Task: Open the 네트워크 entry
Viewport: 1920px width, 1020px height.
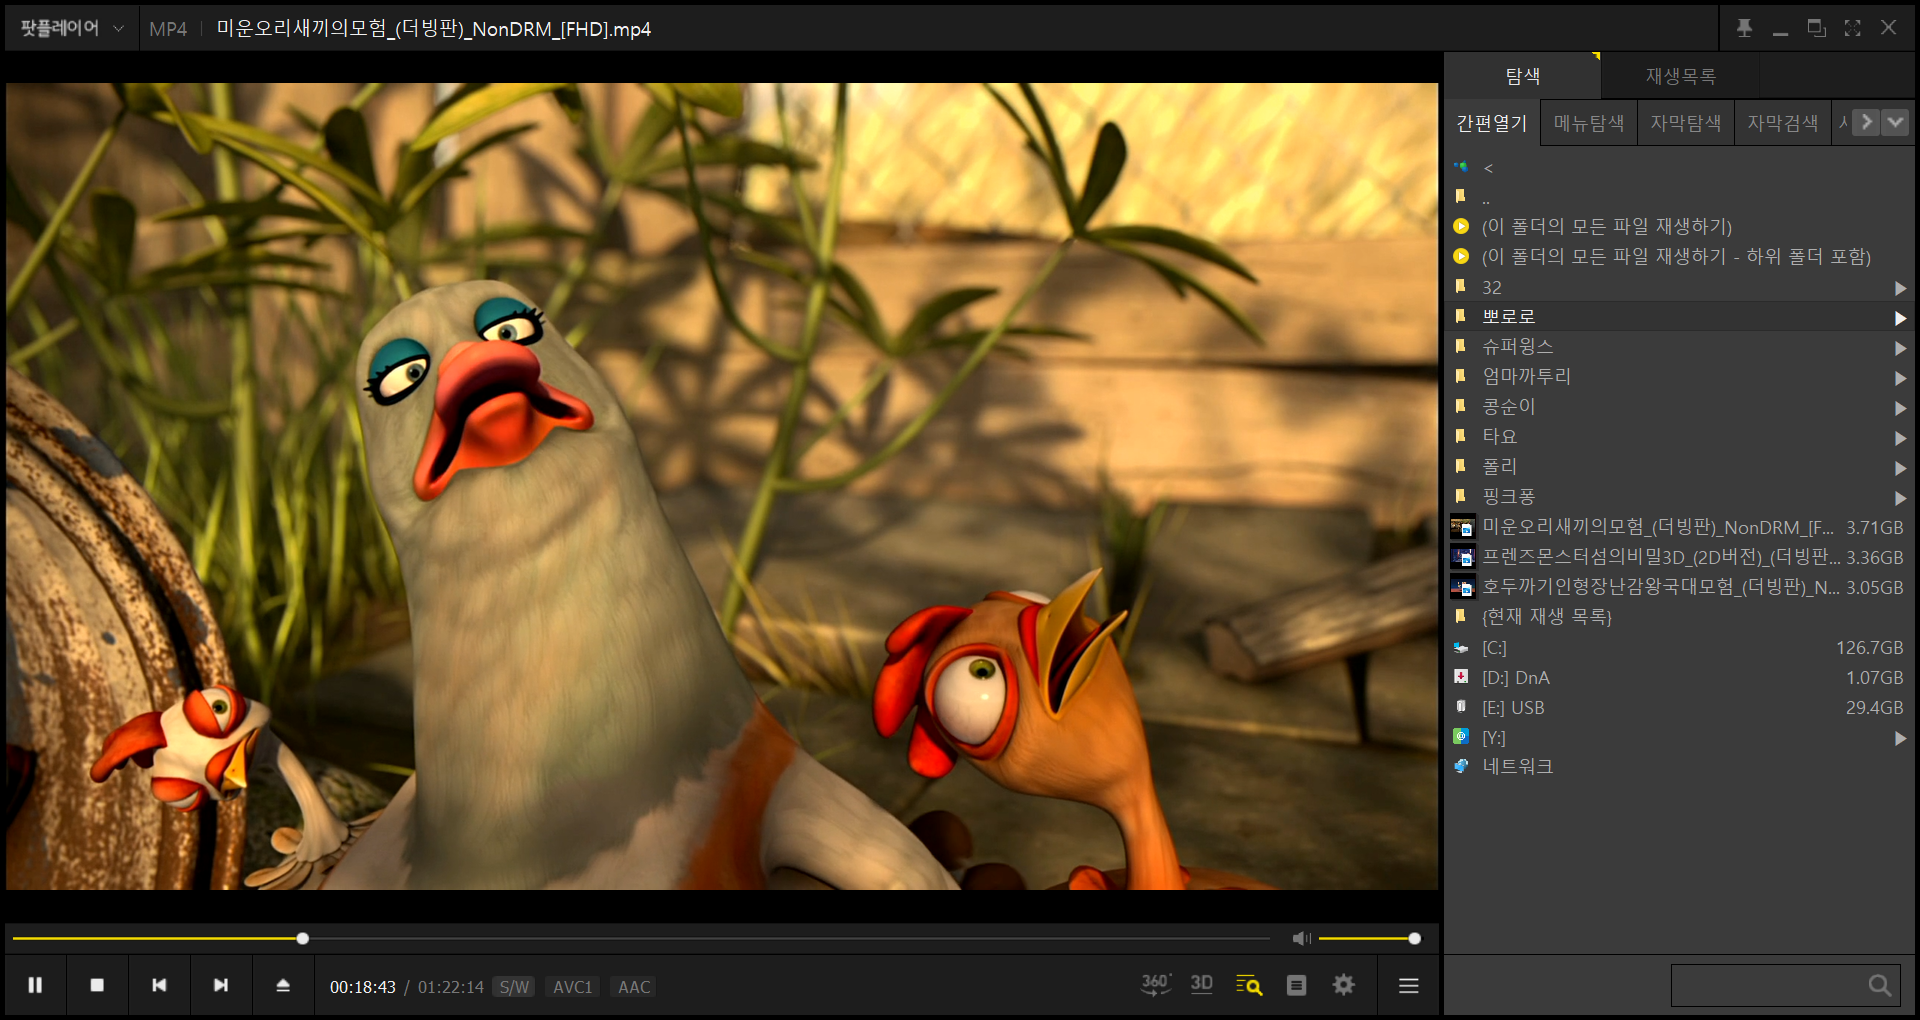Action: [1680, 767]
